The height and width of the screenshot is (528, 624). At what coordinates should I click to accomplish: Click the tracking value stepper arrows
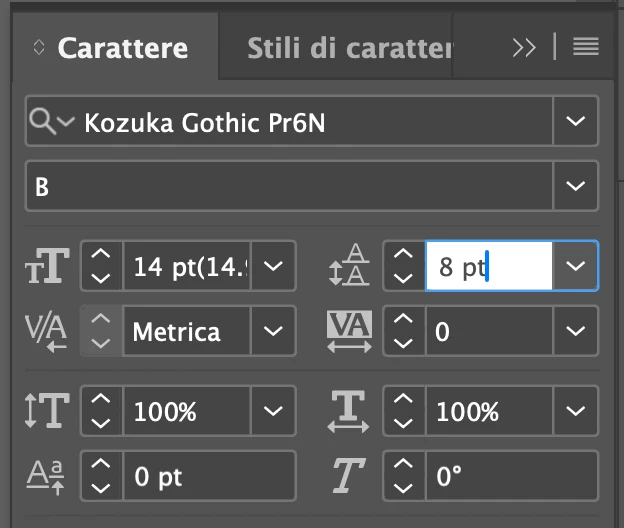point(402,330)
